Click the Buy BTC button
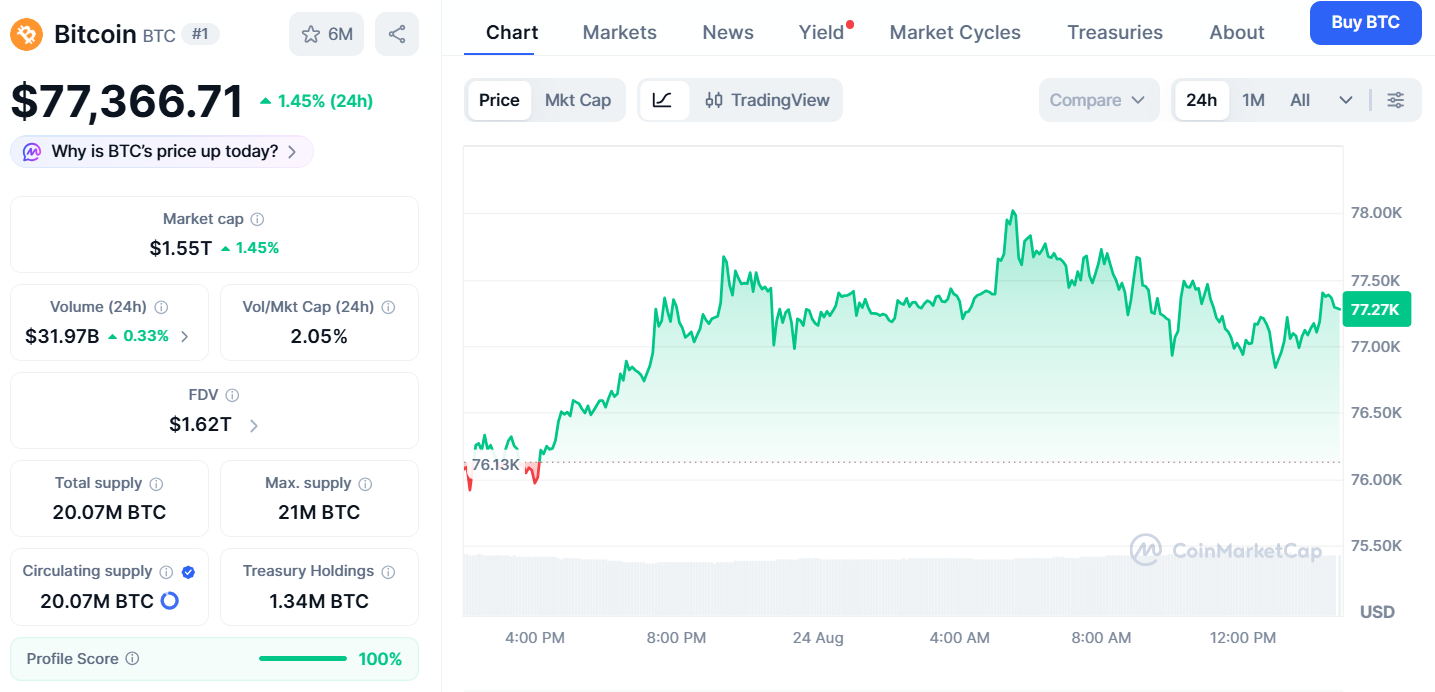The image size is (1435, 692). (x=1365, y=23)
